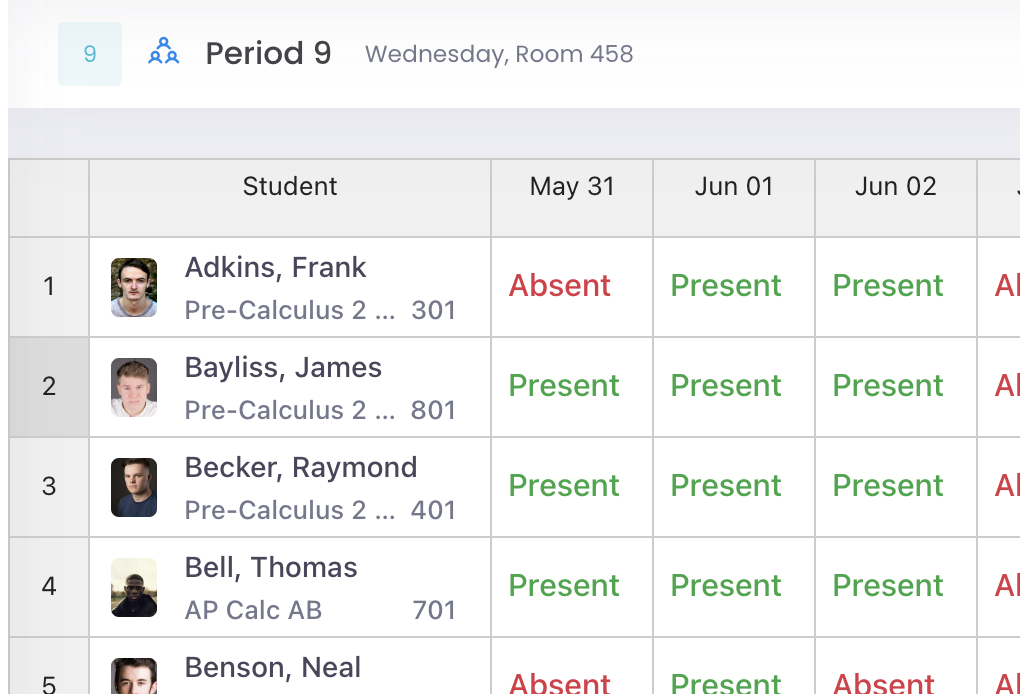1020x694 pixels.
Task: Select row number 2 in the table
Action: coord(49,387)
